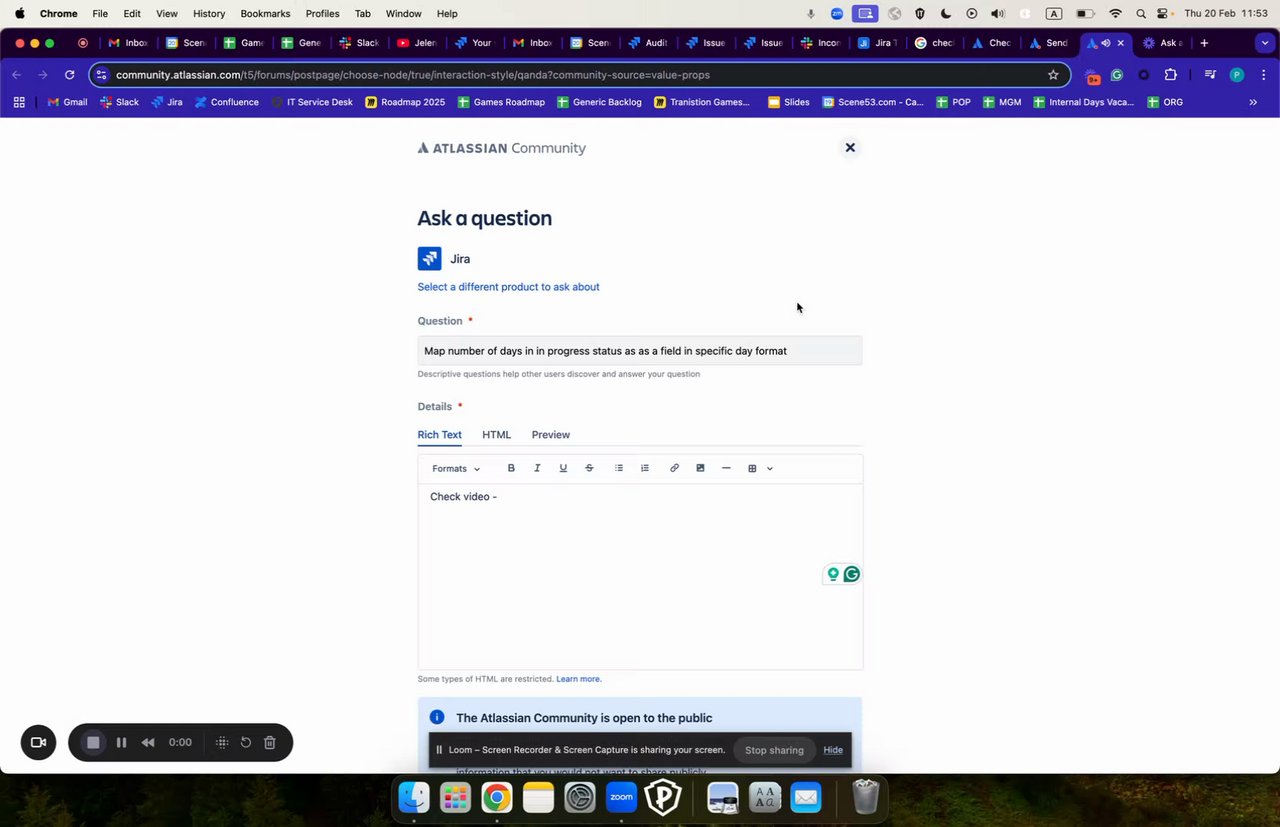Open the Spotlight search icon
The image size is (1280, 827).
pyautogui.click(x=1141, y=13)
